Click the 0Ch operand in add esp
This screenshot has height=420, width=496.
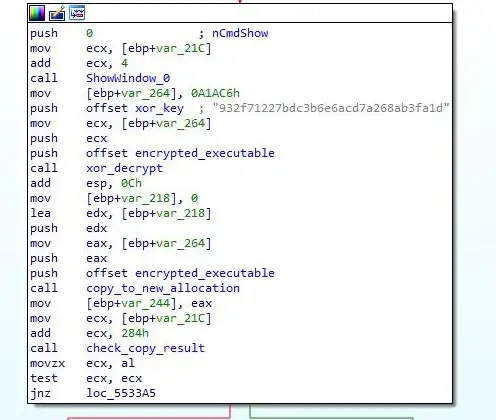point(131,183)
